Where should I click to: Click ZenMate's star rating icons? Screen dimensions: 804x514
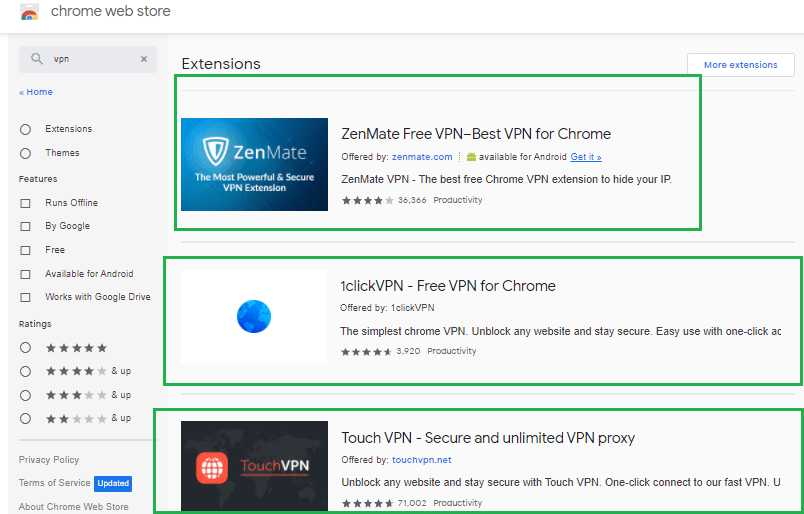(x=368, y=200)
